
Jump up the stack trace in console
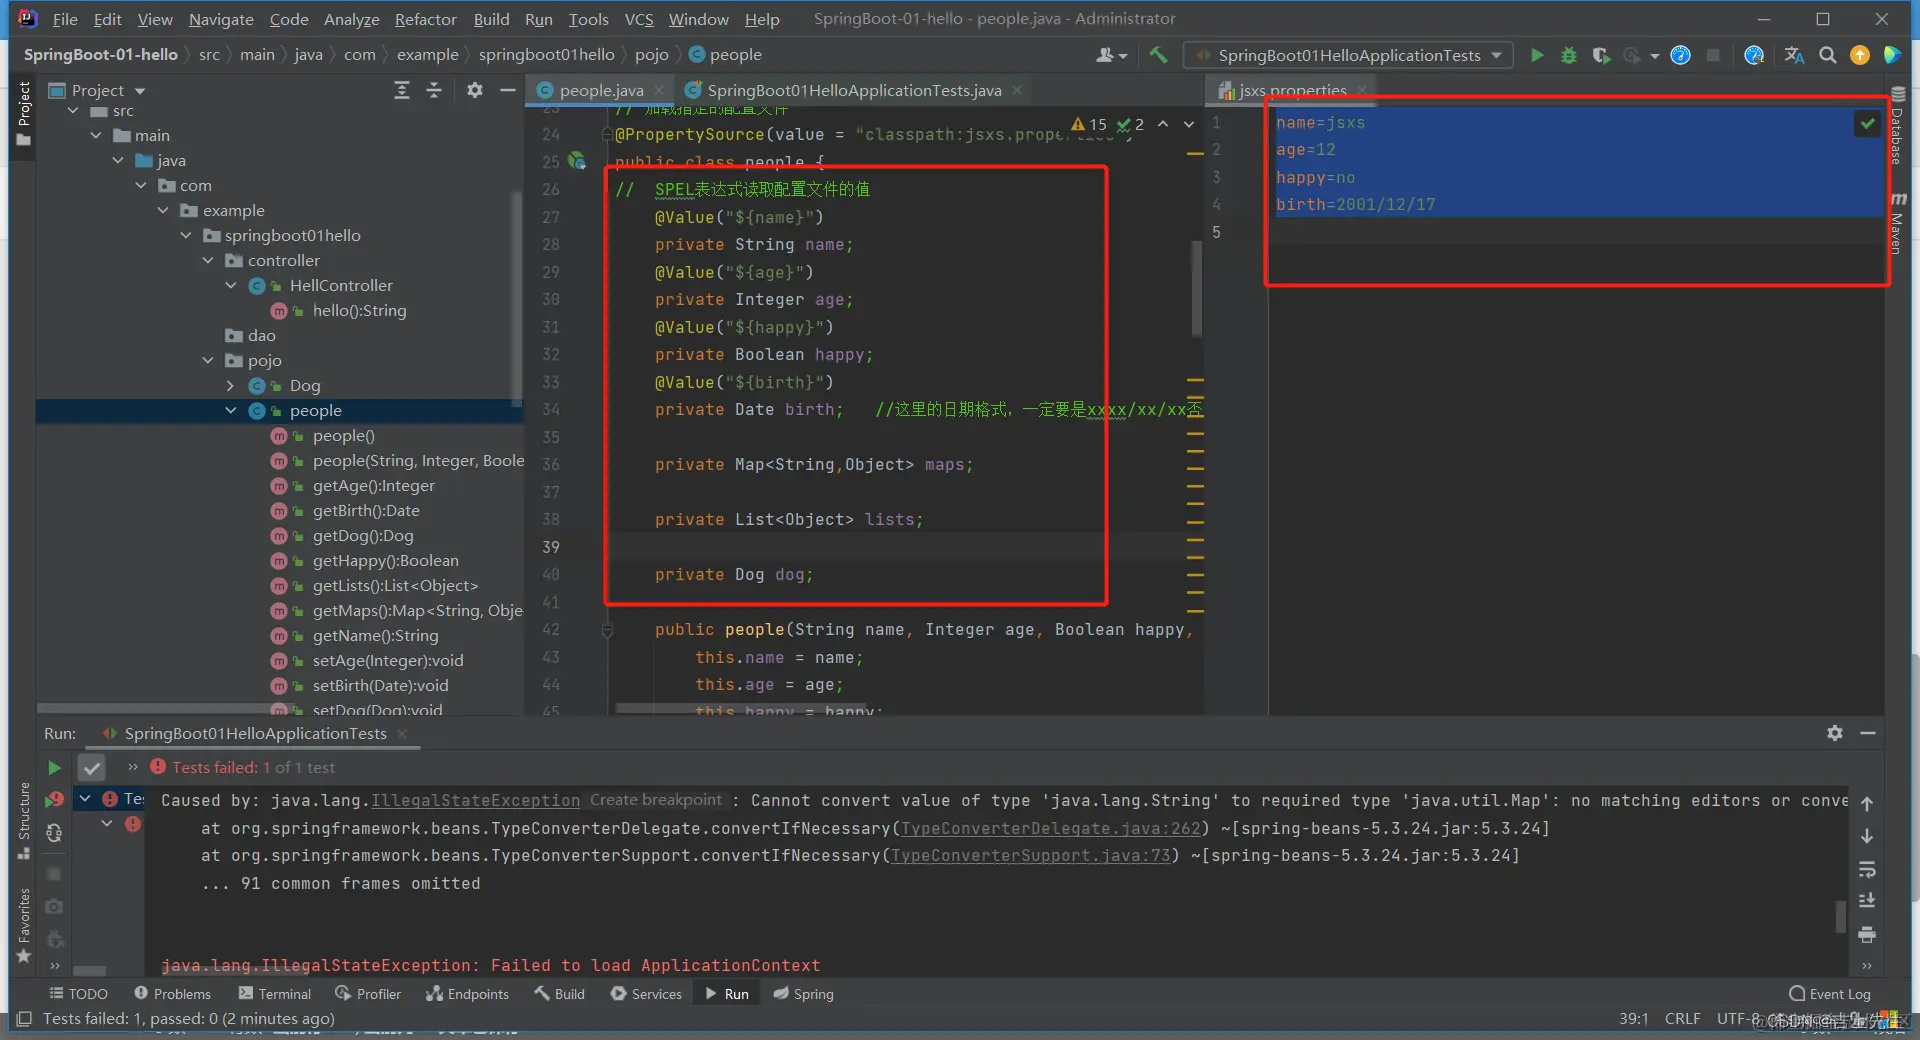point(1866,804)
